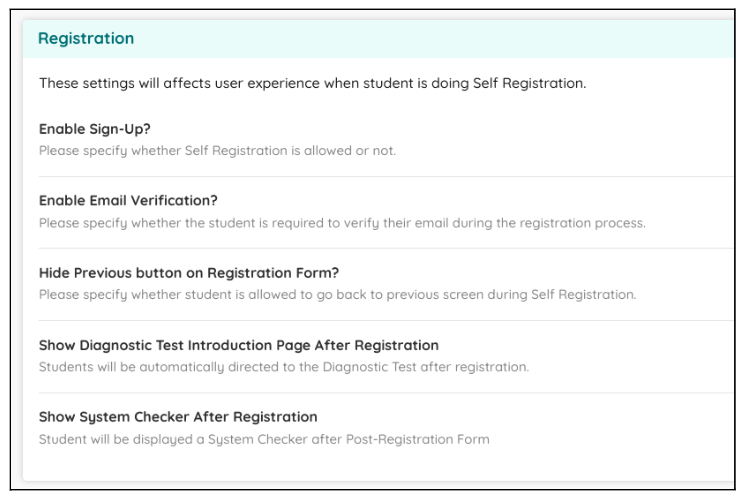Click the description 'Self Registration is allowed or not'
The height and width of the screenshot is (496, 742).
pos(217,151)
